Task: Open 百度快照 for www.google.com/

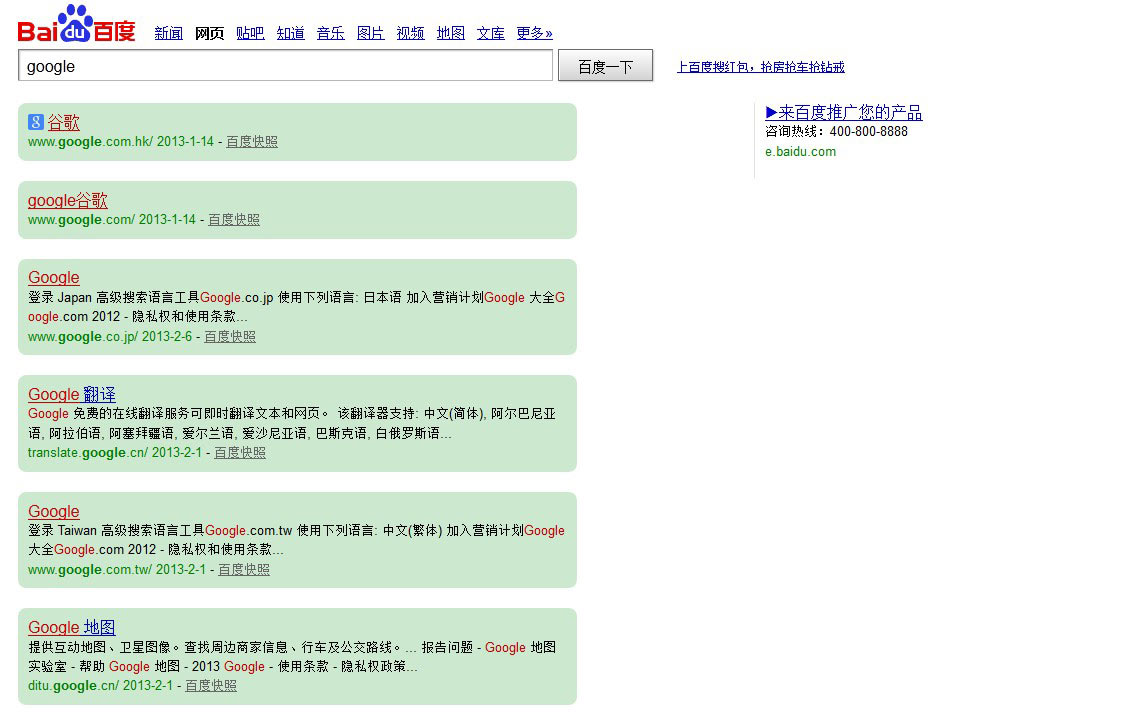Action: (234, 220)
